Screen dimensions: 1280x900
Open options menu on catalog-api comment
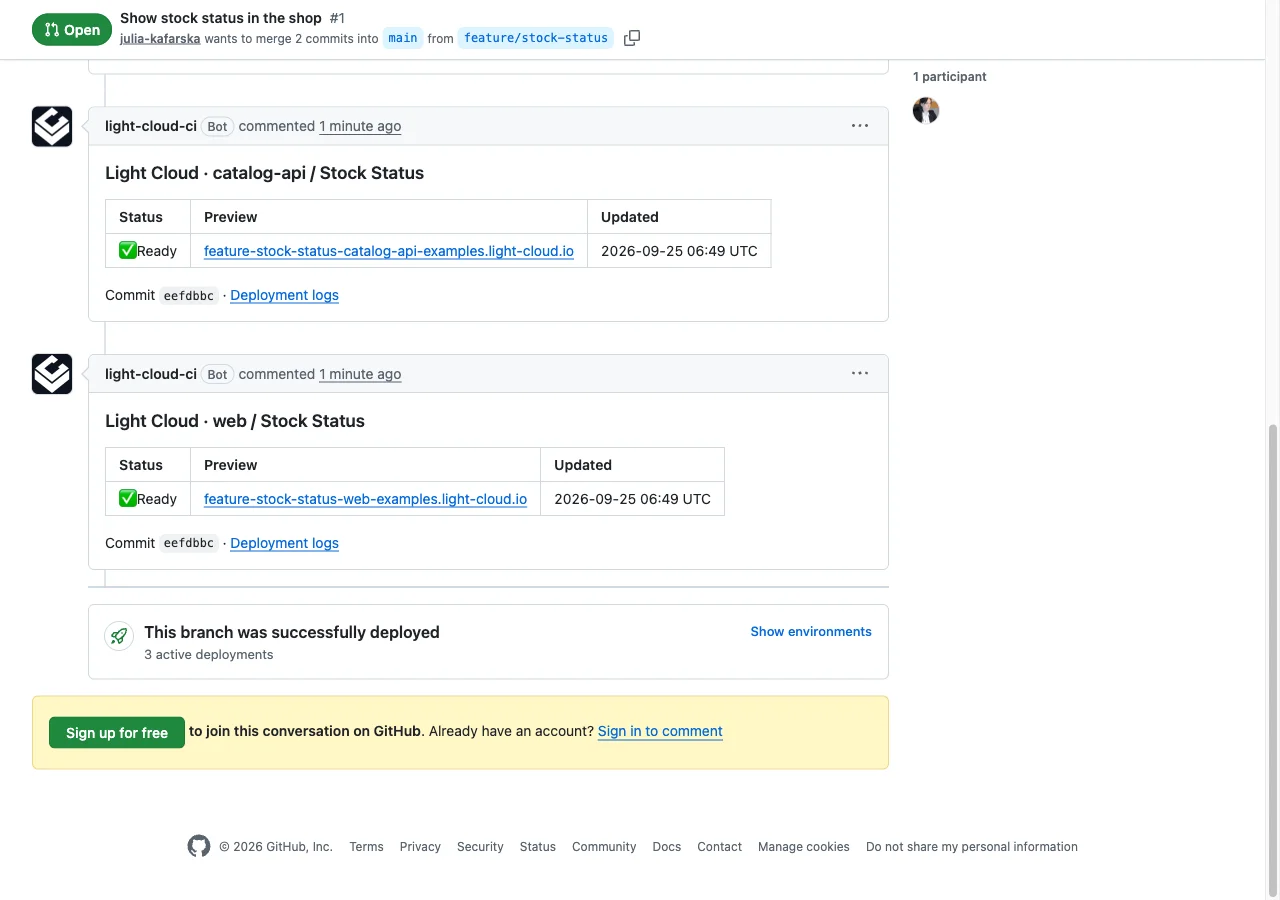860,126
